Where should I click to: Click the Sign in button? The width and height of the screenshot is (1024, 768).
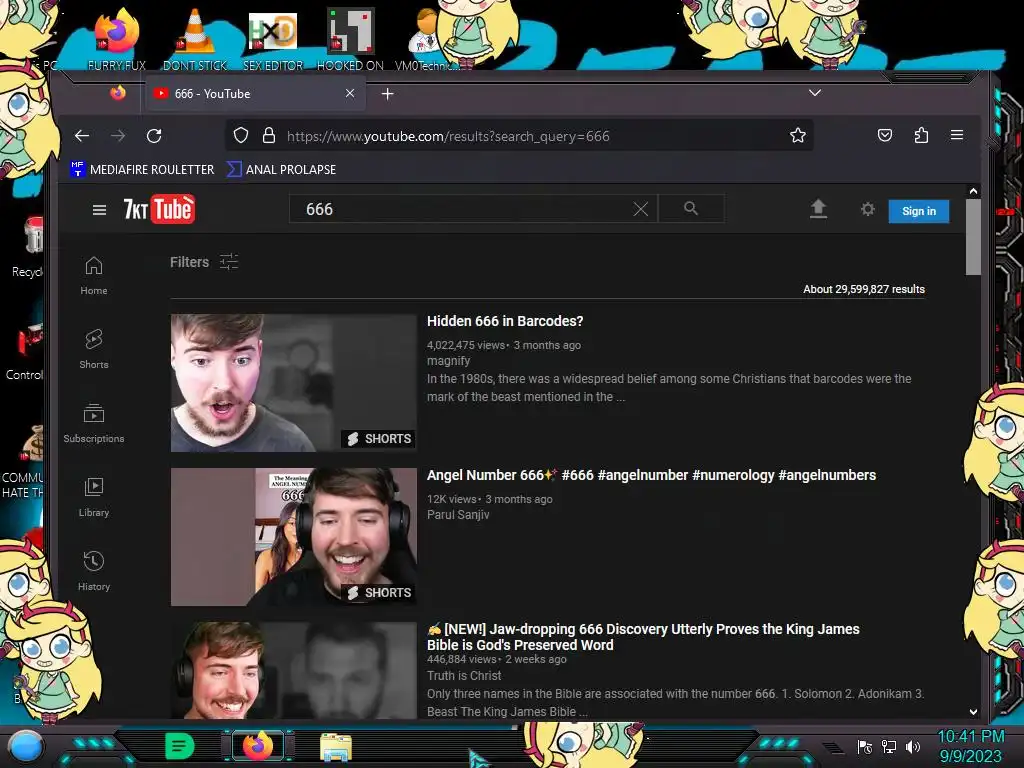(918, 211)
